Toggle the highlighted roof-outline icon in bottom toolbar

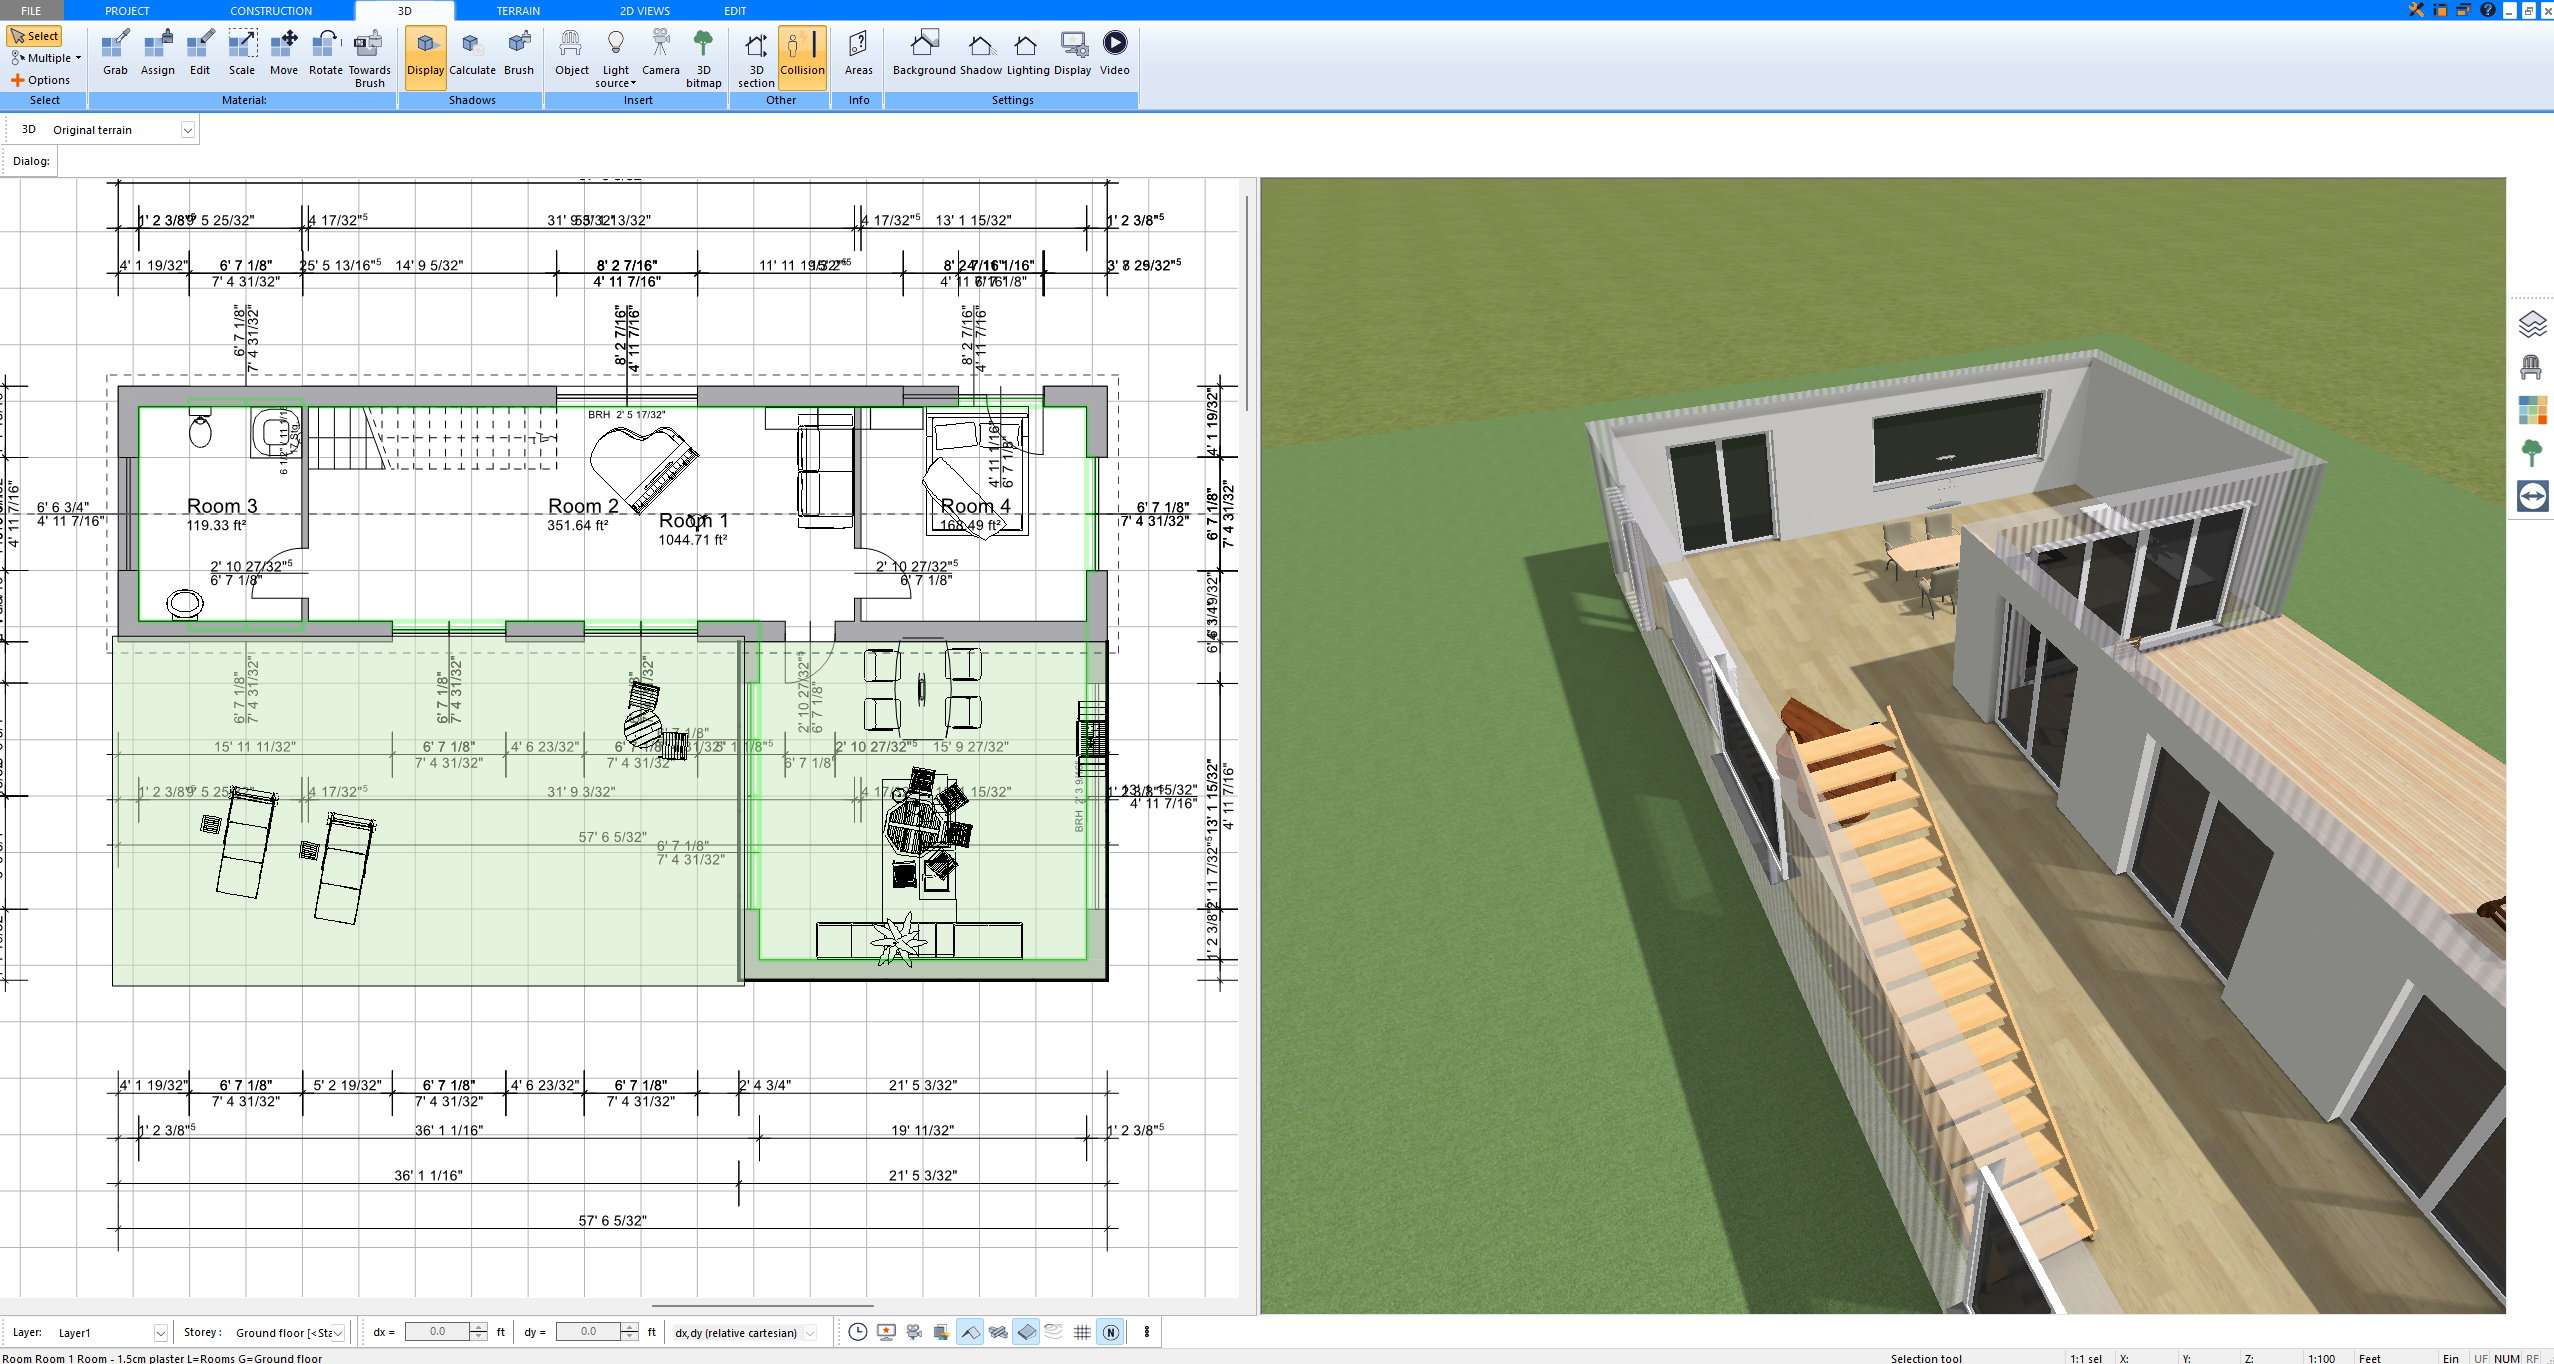point(970,1332)
